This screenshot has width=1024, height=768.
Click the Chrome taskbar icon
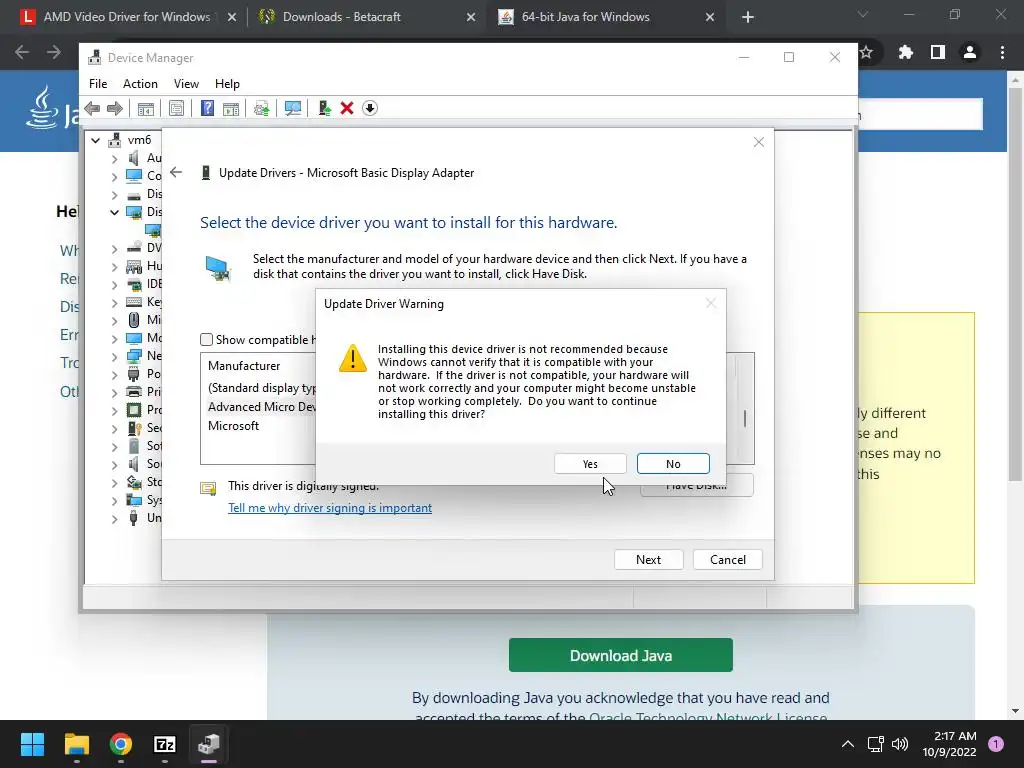tap(121, 744)
